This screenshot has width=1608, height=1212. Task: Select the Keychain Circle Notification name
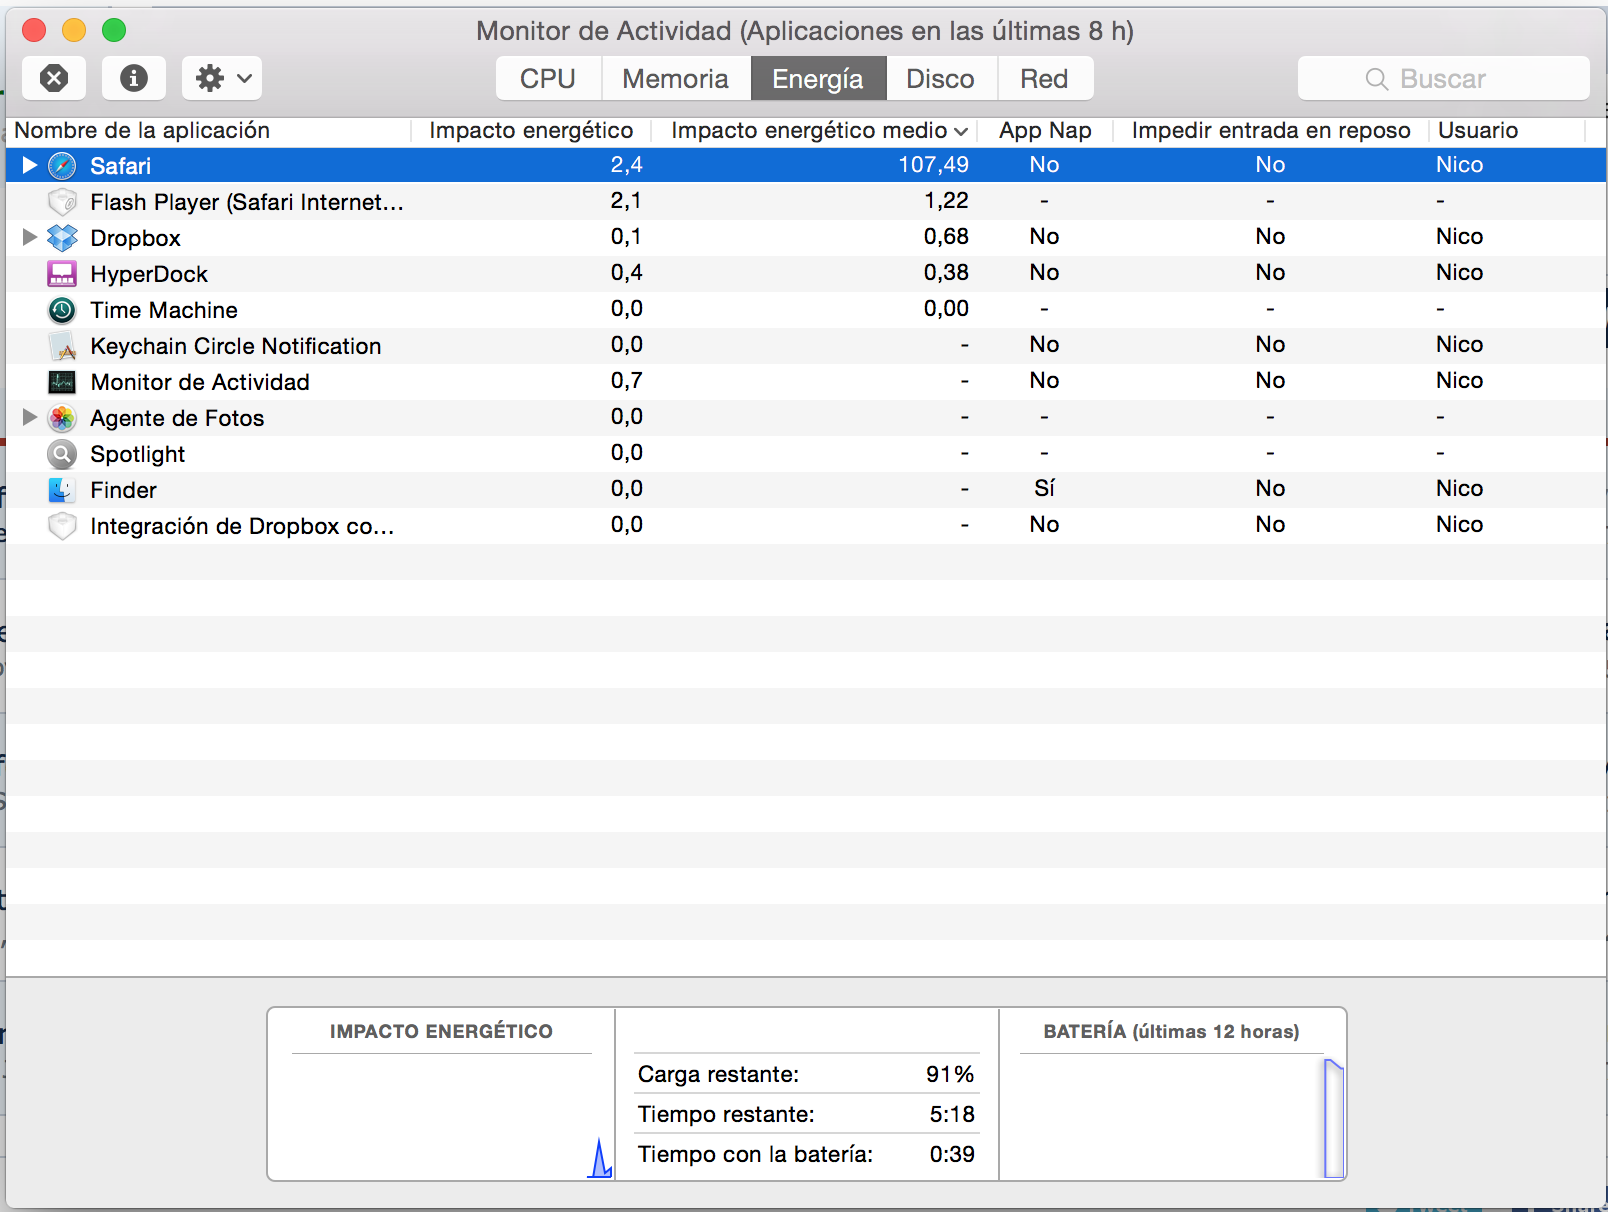[x=236, y=346]
